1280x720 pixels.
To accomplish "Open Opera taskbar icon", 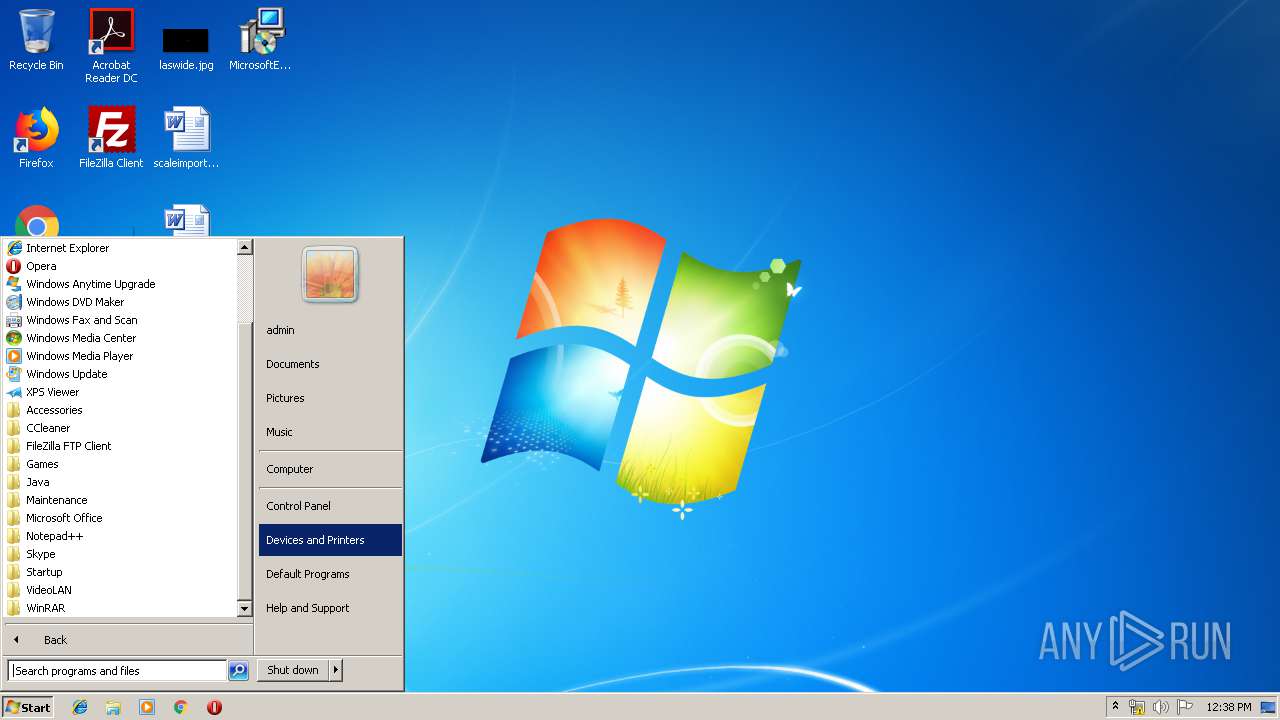I will point(214,707).
